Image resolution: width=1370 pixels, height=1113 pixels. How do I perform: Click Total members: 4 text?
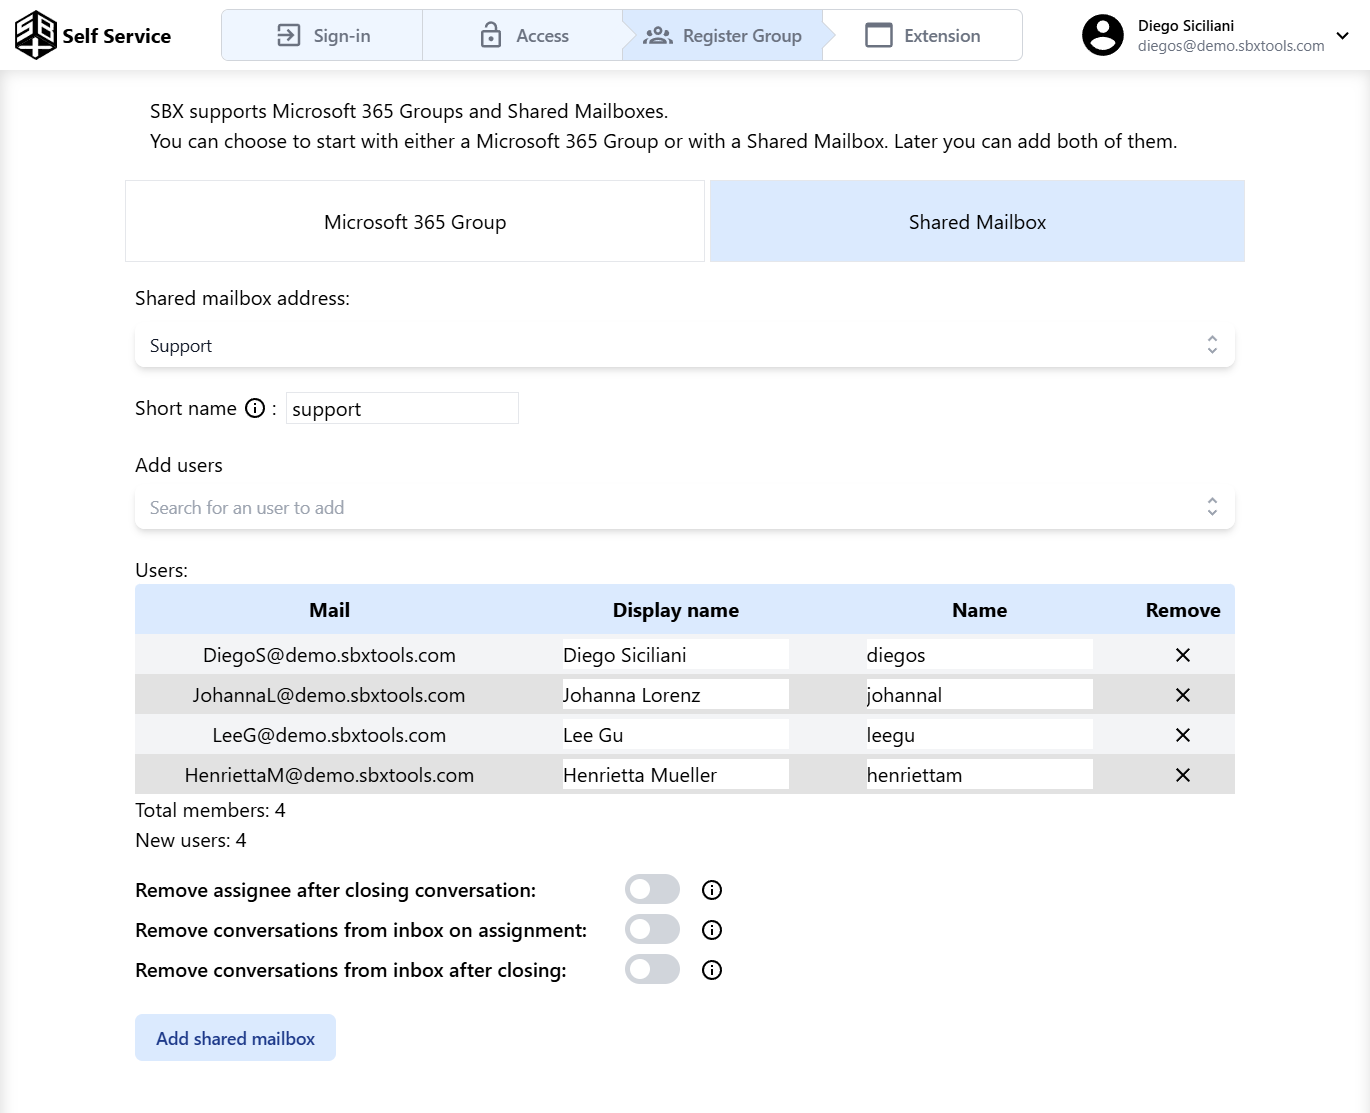pos(210,810)
